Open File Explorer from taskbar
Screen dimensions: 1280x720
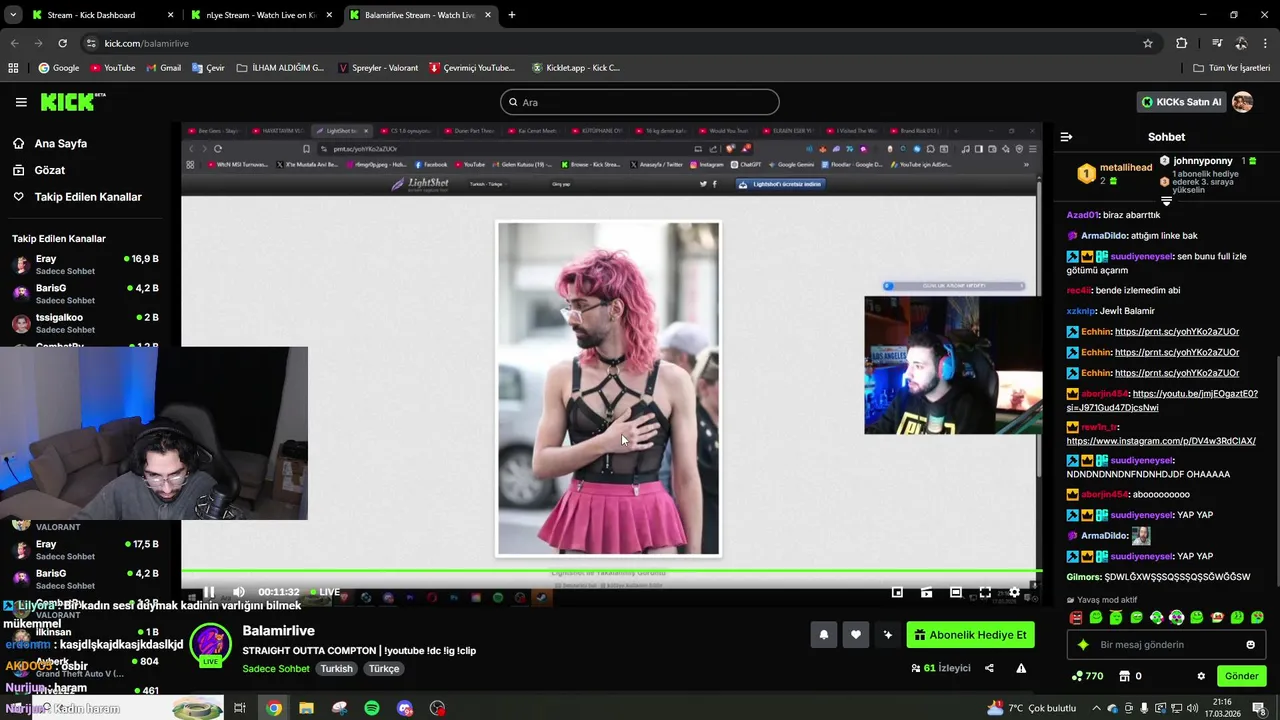tap(306, 708)
